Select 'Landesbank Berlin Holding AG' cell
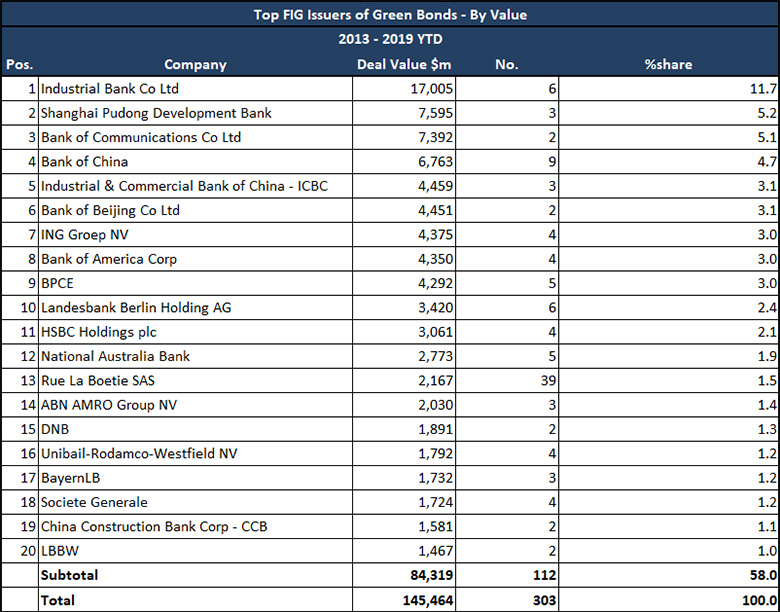Viewport: 780px width, 612px height. pos(195,308)
